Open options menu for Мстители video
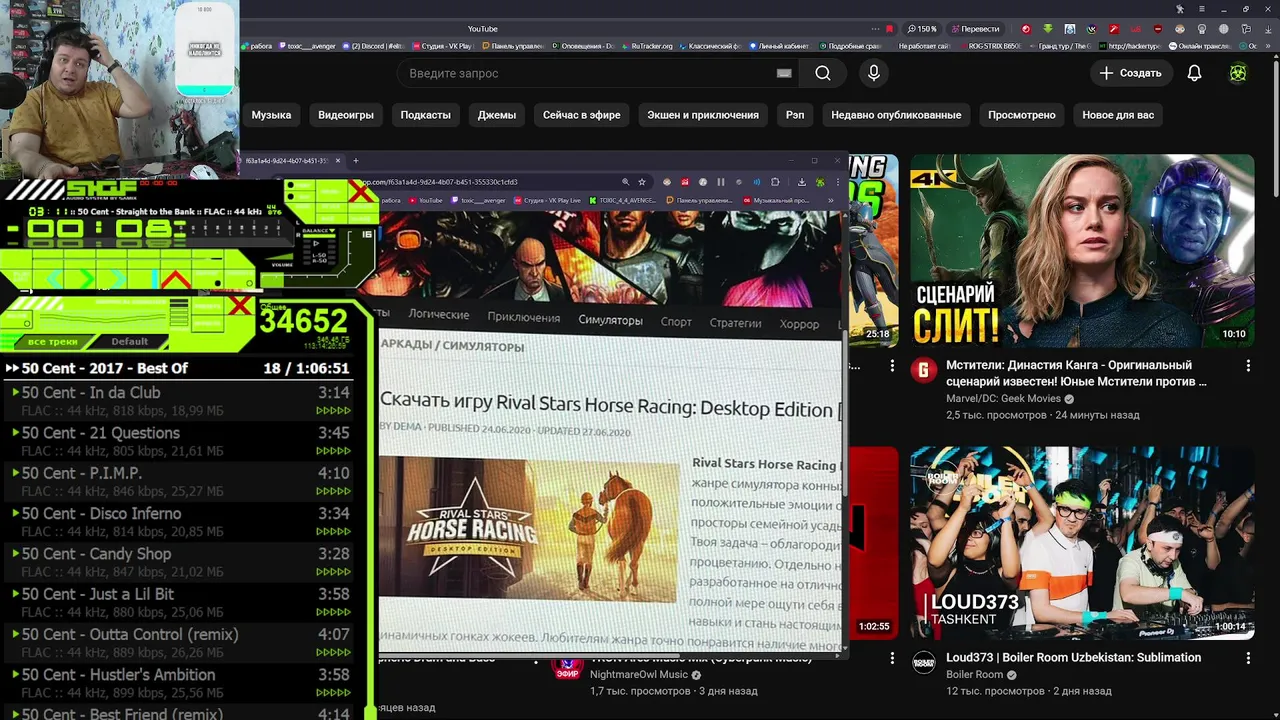Screen dimensions: 1280x720 pos(1248,367)
